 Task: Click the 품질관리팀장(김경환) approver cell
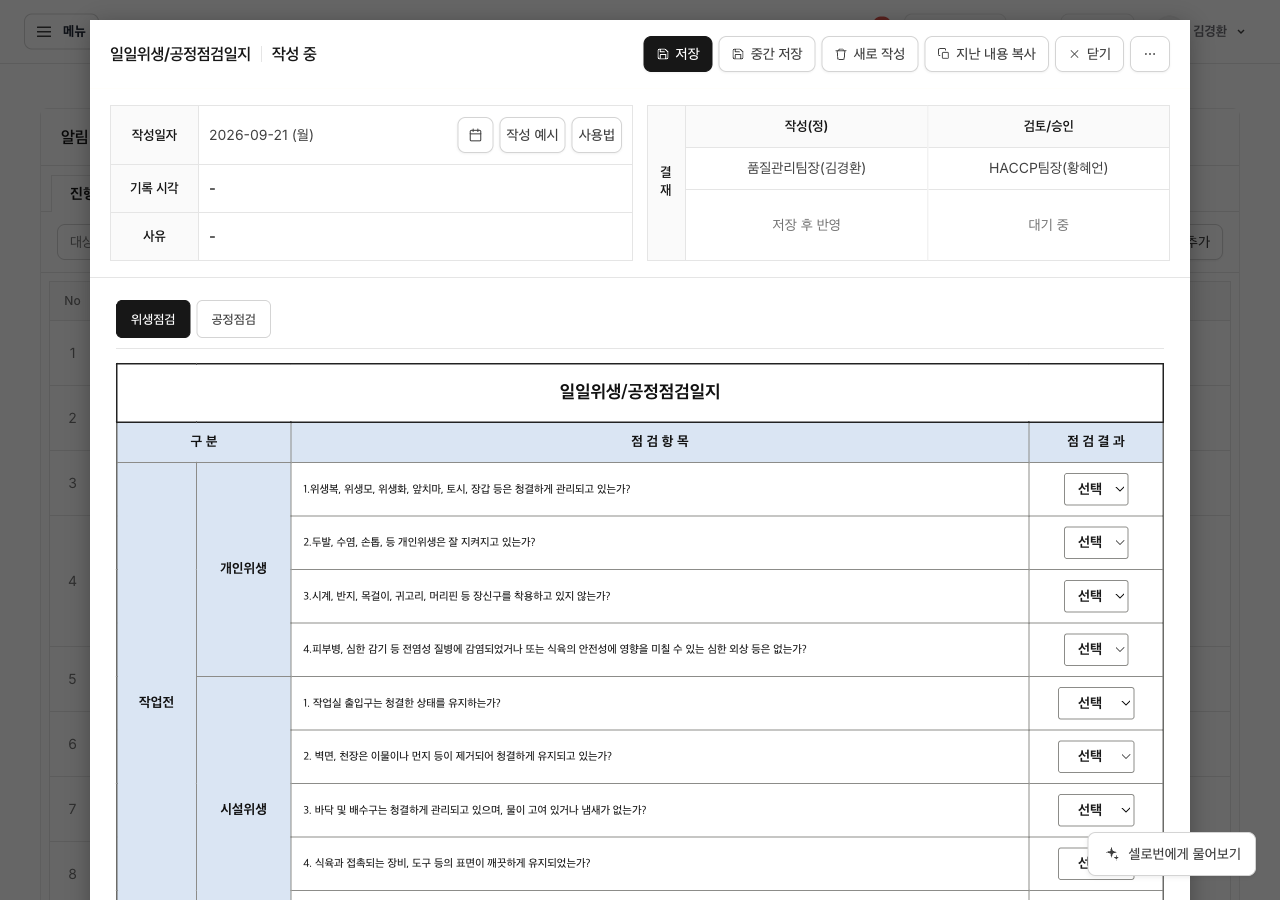(x=806, y=168)
